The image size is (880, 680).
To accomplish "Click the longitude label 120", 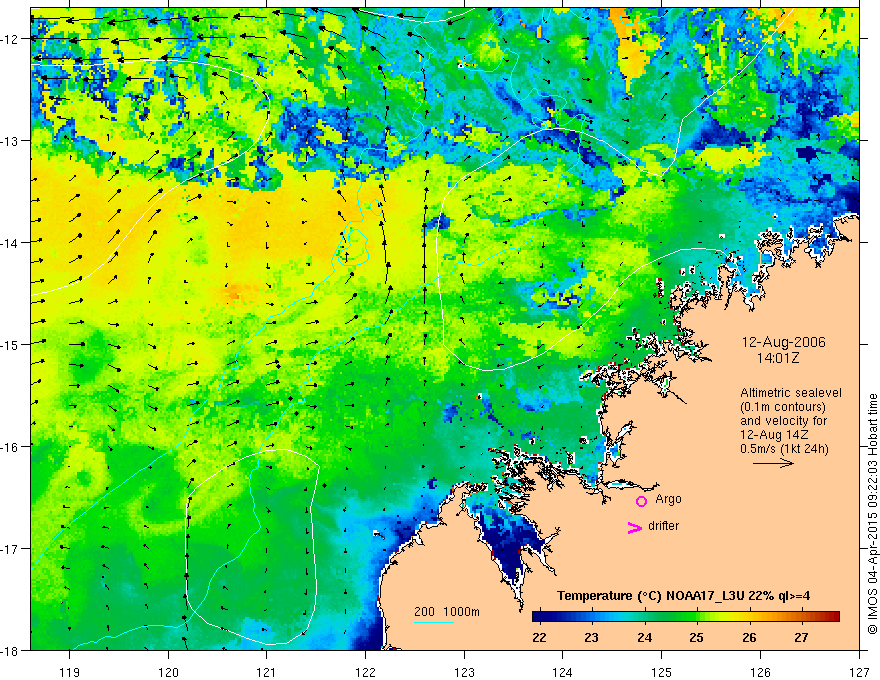I will coord(168,672).
